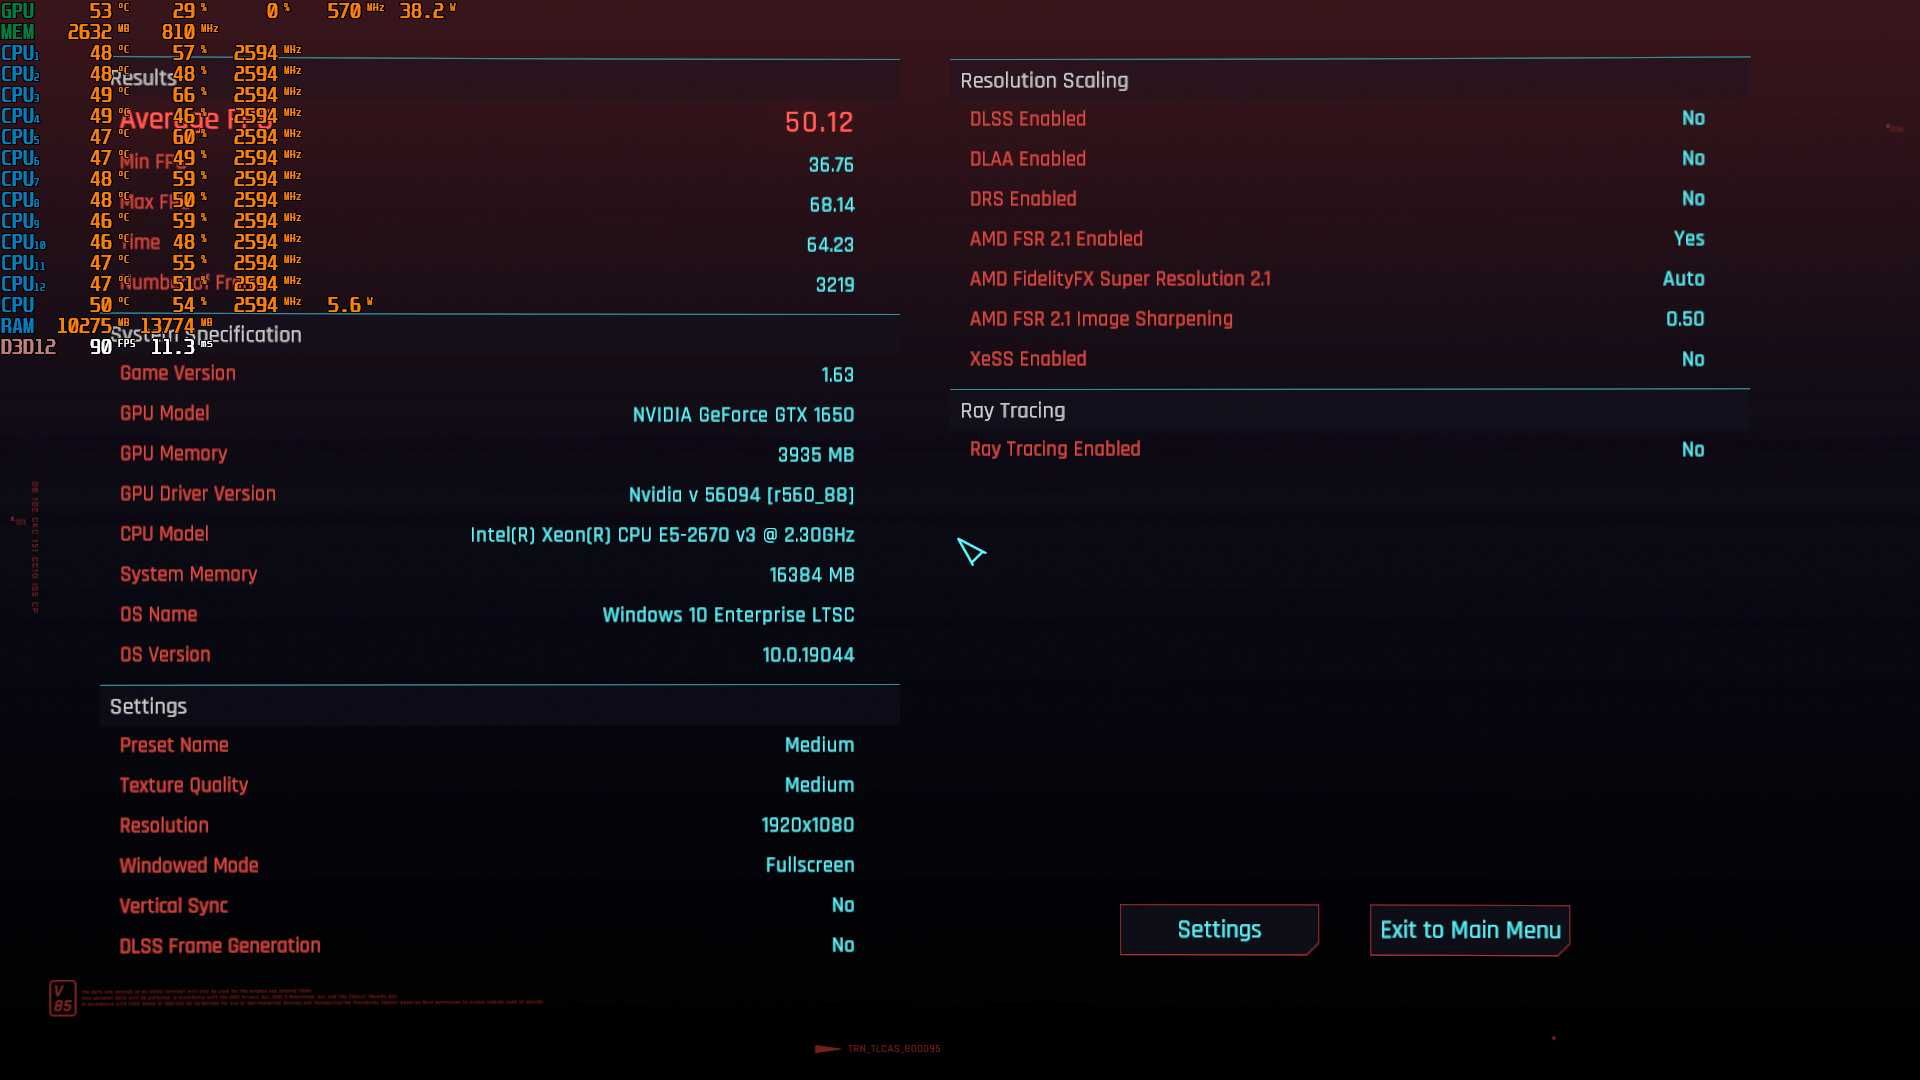Viewport: 1920px width, 1080px height.
Task: Click the Texture Quality Medium value
Action: [819, 785]
